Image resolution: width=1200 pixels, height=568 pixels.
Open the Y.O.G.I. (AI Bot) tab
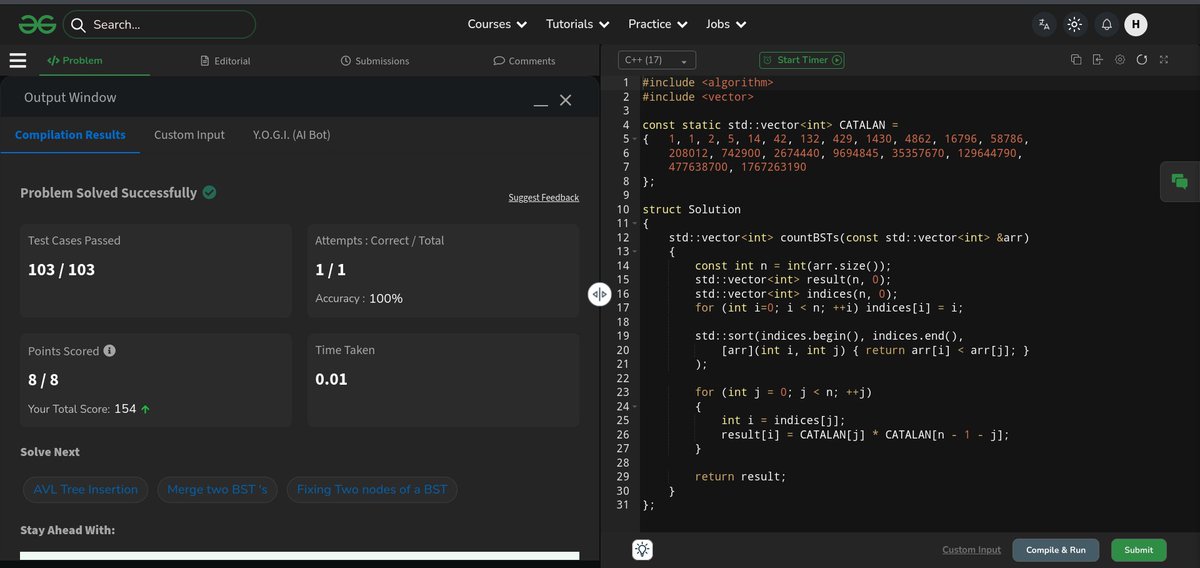pos(292,135)
